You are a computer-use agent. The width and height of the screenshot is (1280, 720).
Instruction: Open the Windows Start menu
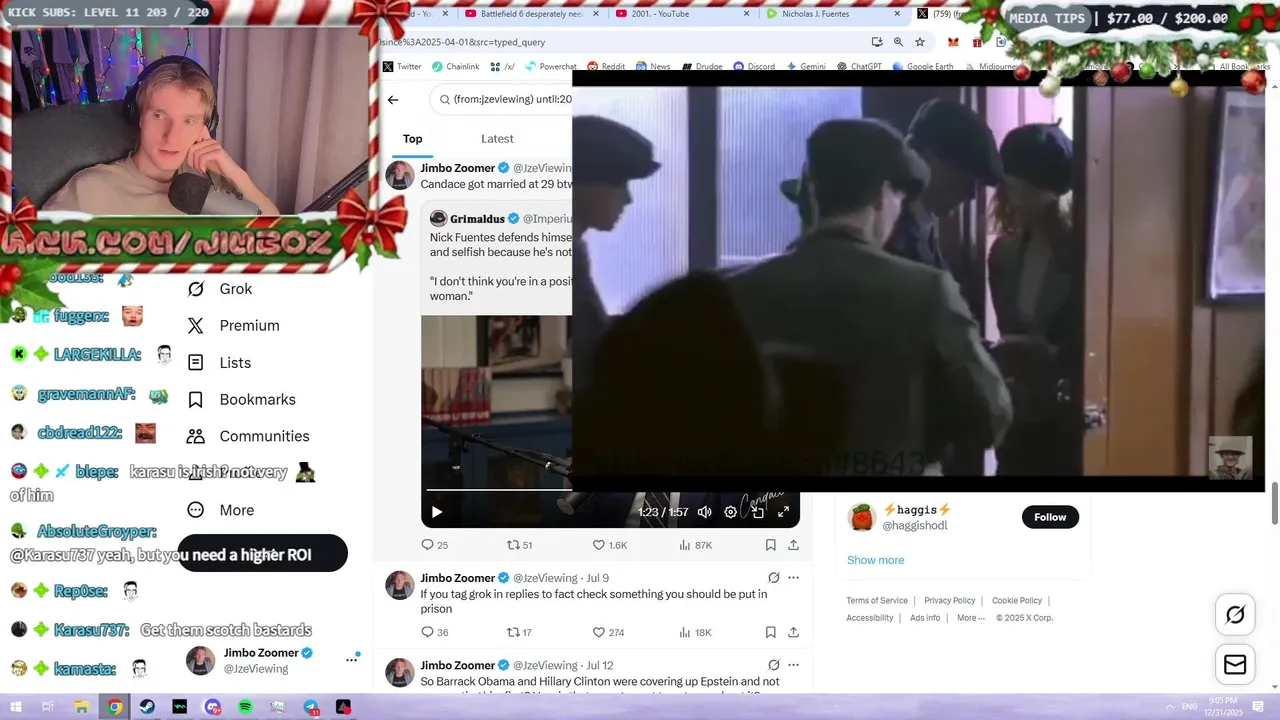pyautogui.click(x=16, y=707)
